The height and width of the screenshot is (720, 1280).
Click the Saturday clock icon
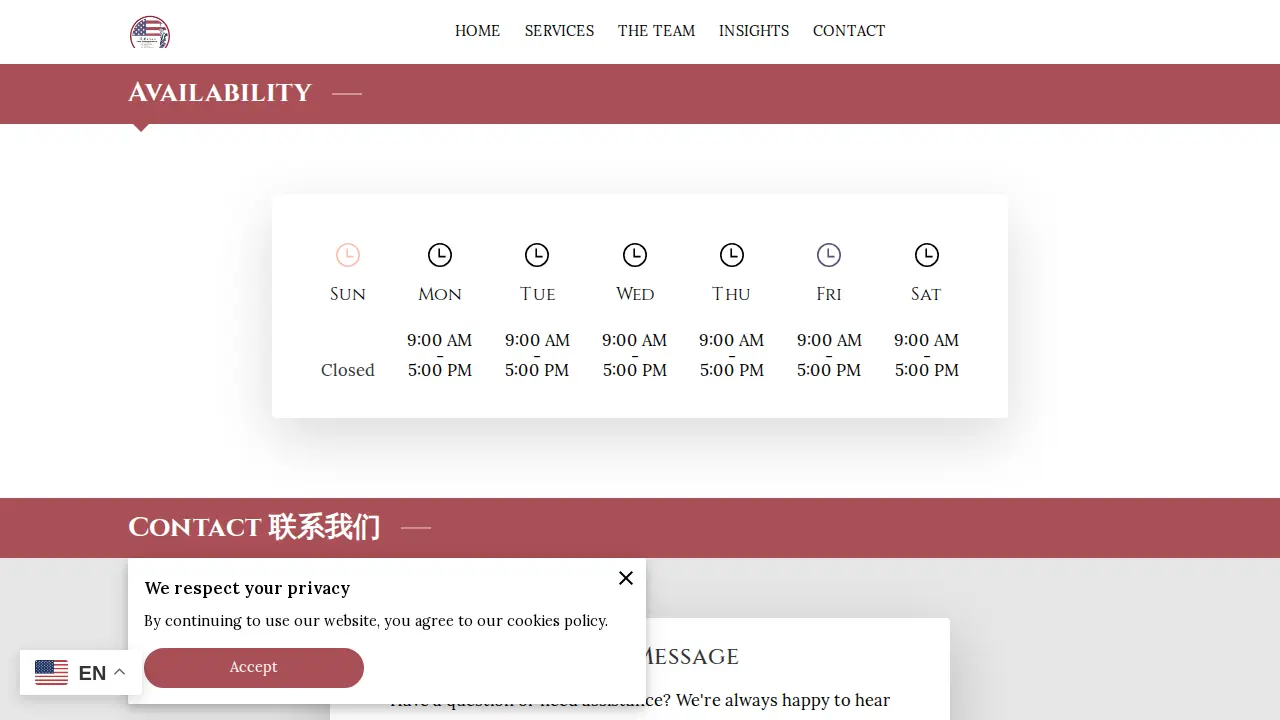coord(927,255)
